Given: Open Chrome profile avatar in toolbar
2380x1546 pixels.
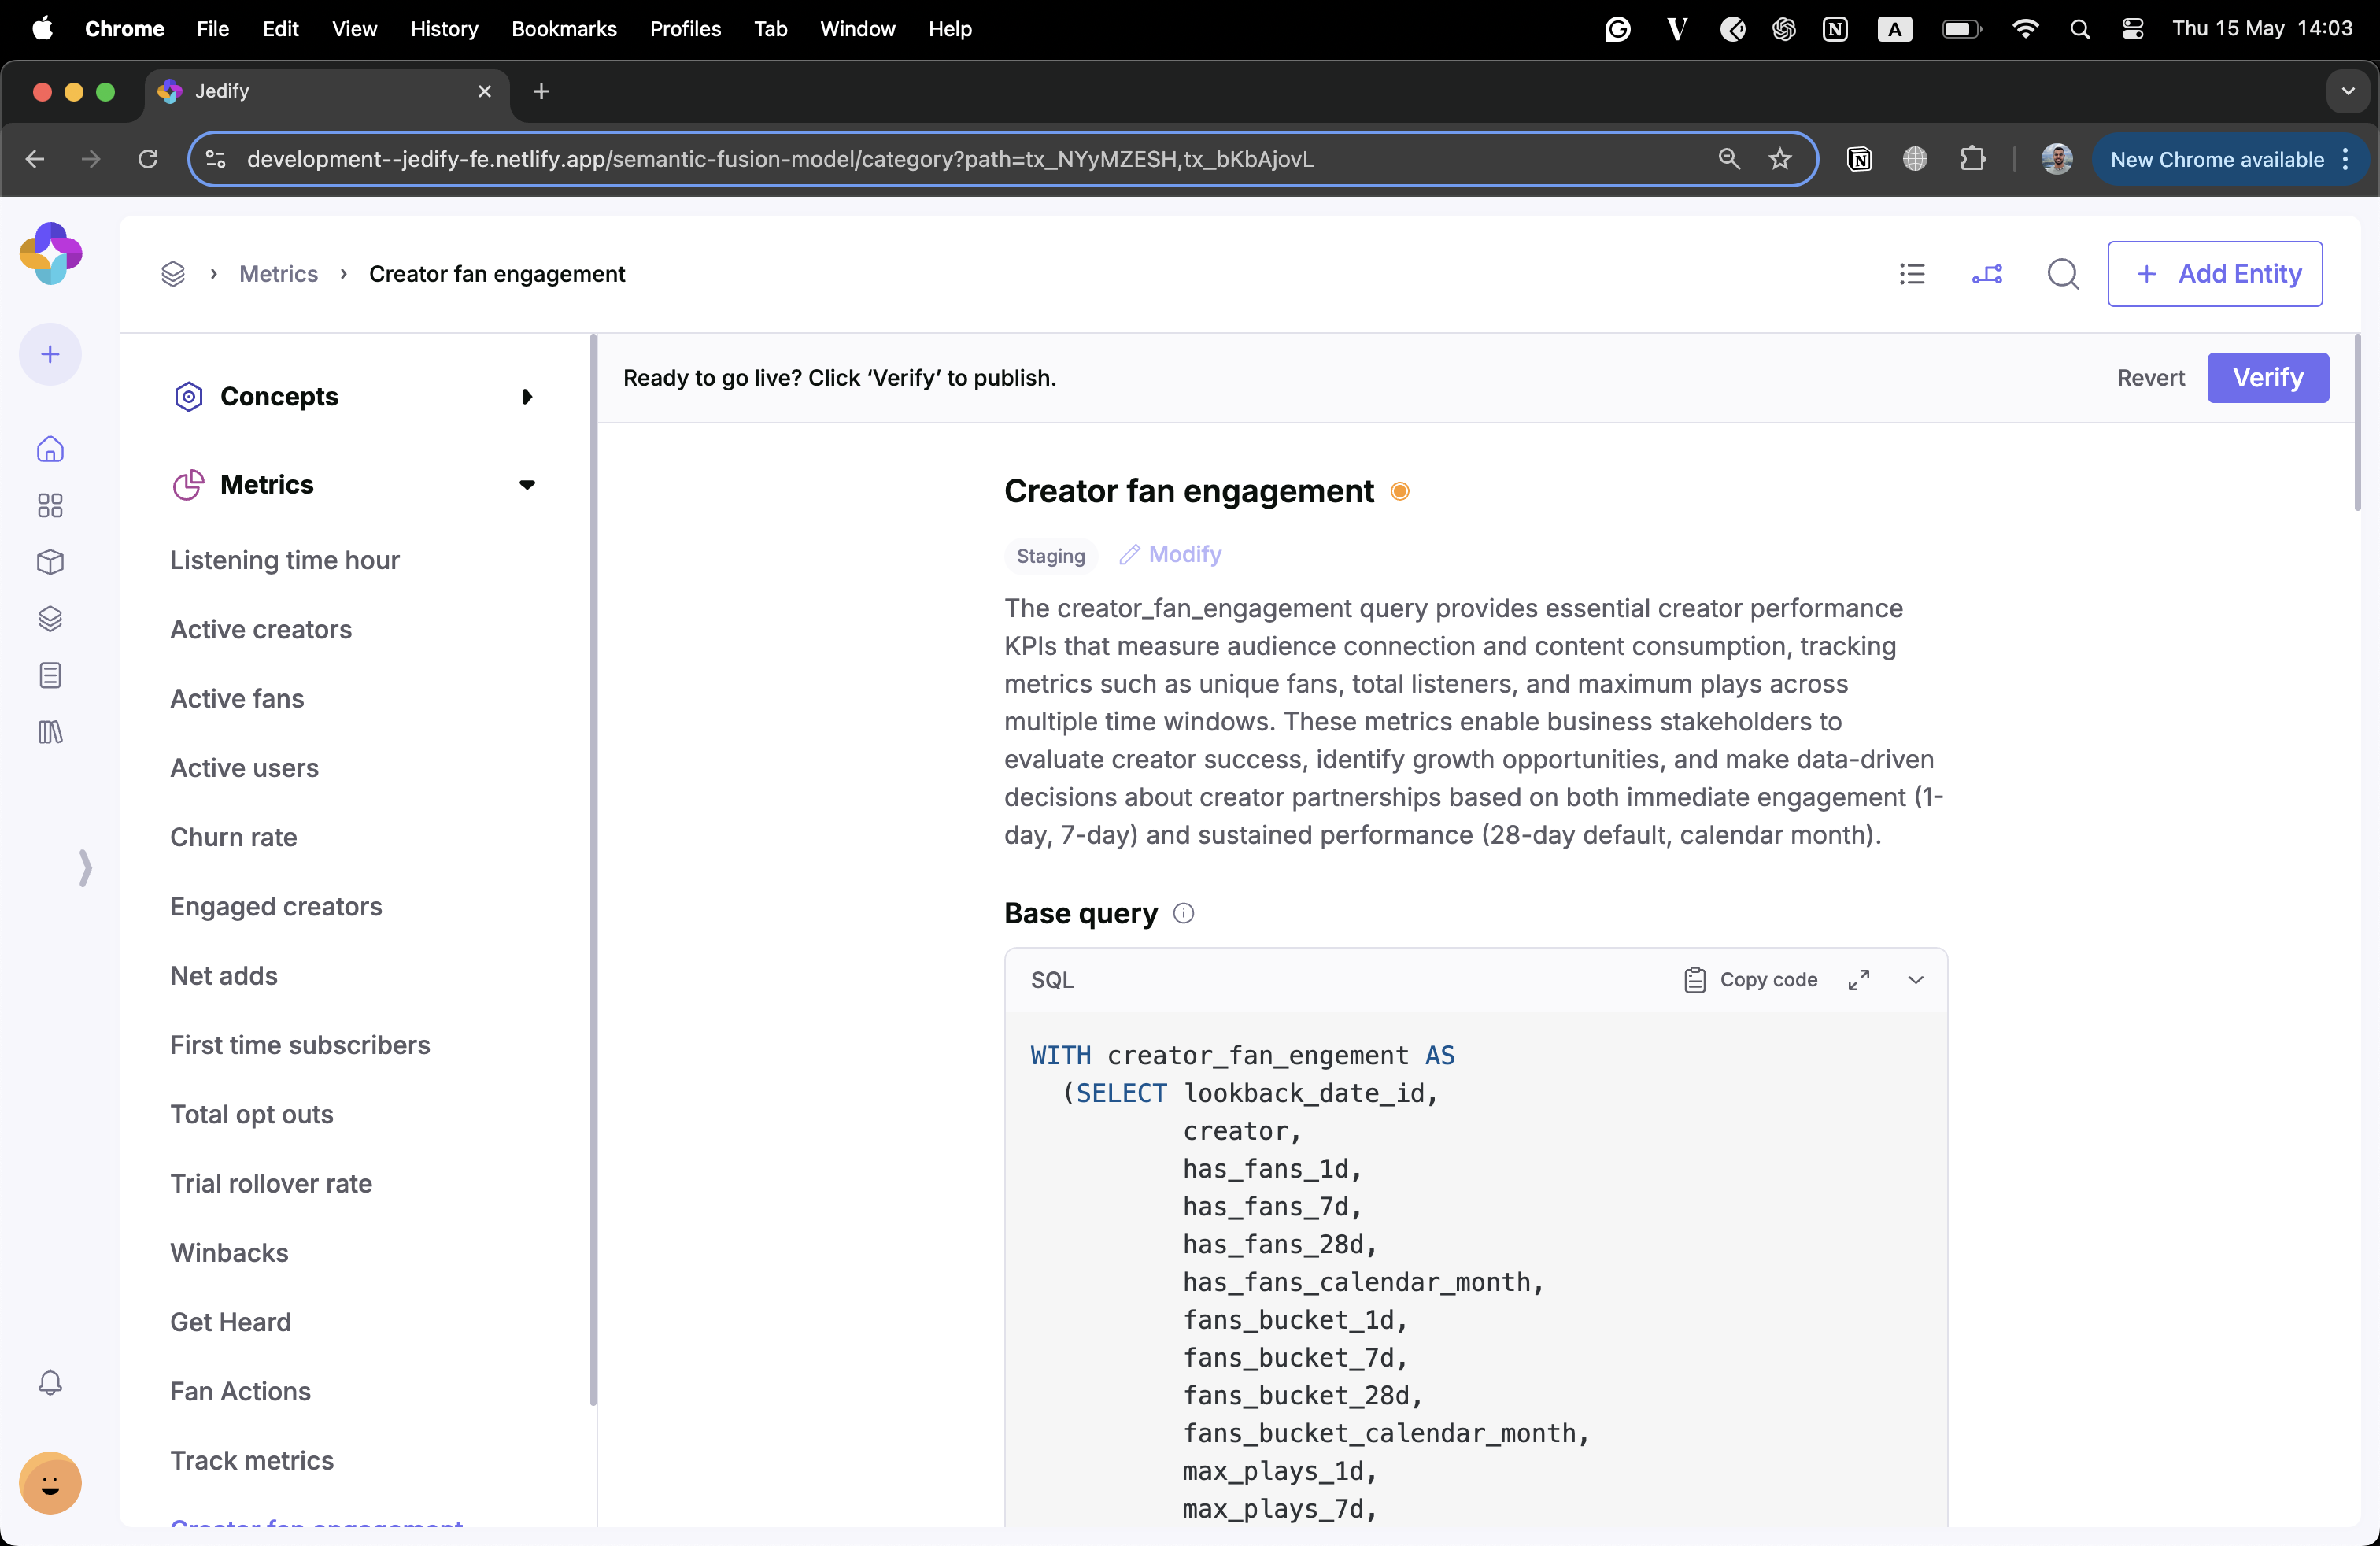Looking at the screenshot, I should point(2057,159).
